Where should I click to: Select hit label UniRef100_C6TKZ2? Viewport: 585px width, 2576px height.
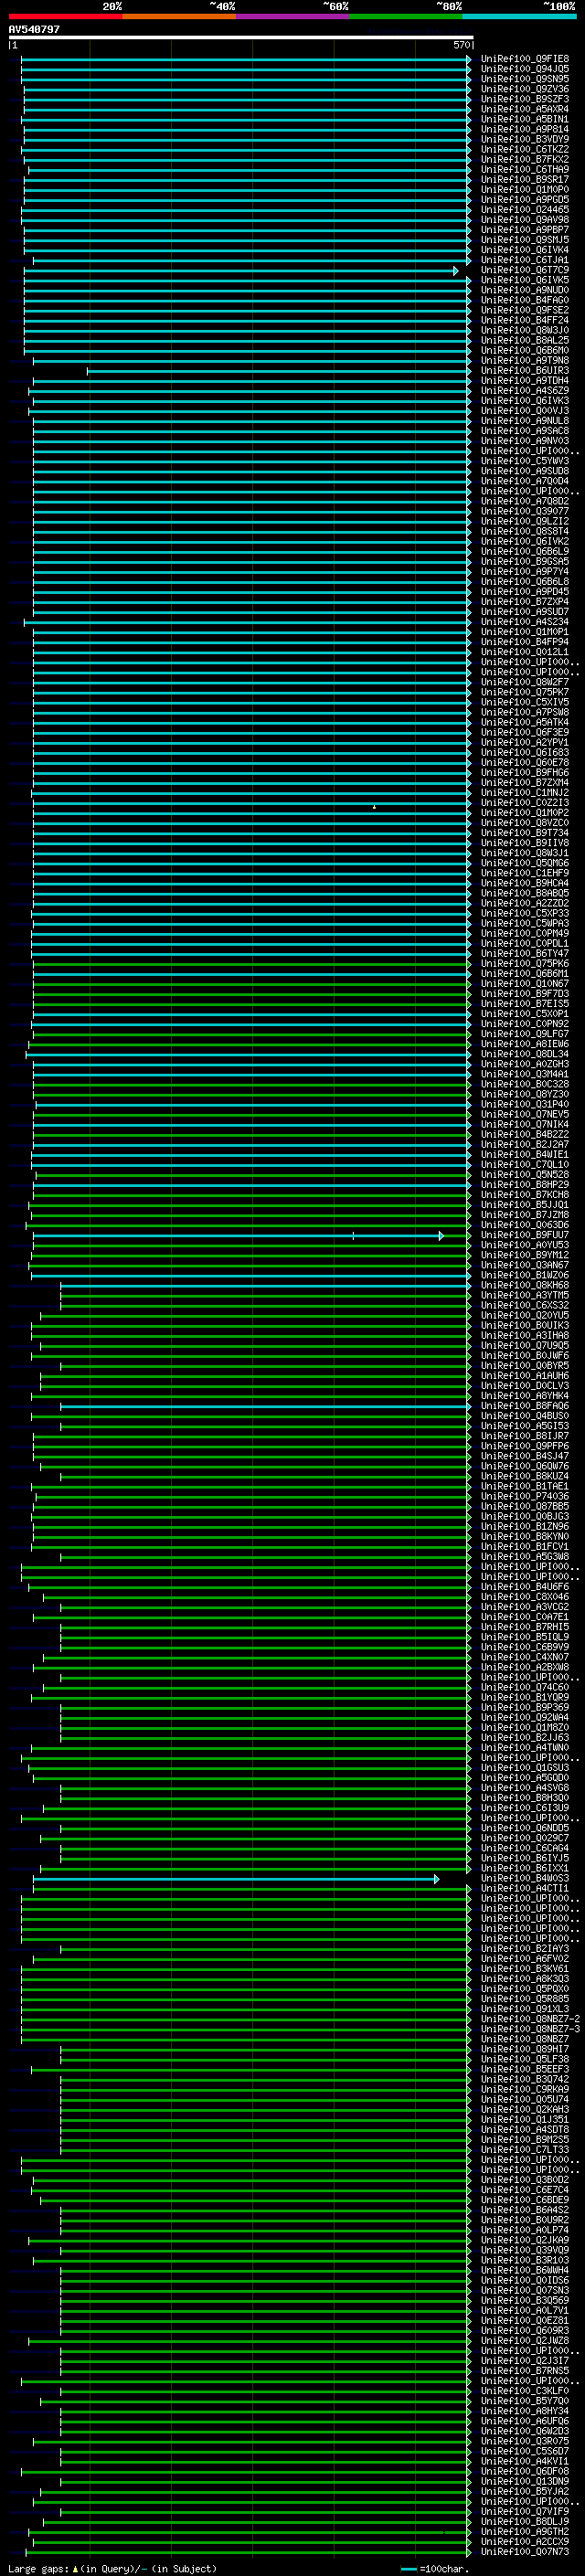point(525,149)
